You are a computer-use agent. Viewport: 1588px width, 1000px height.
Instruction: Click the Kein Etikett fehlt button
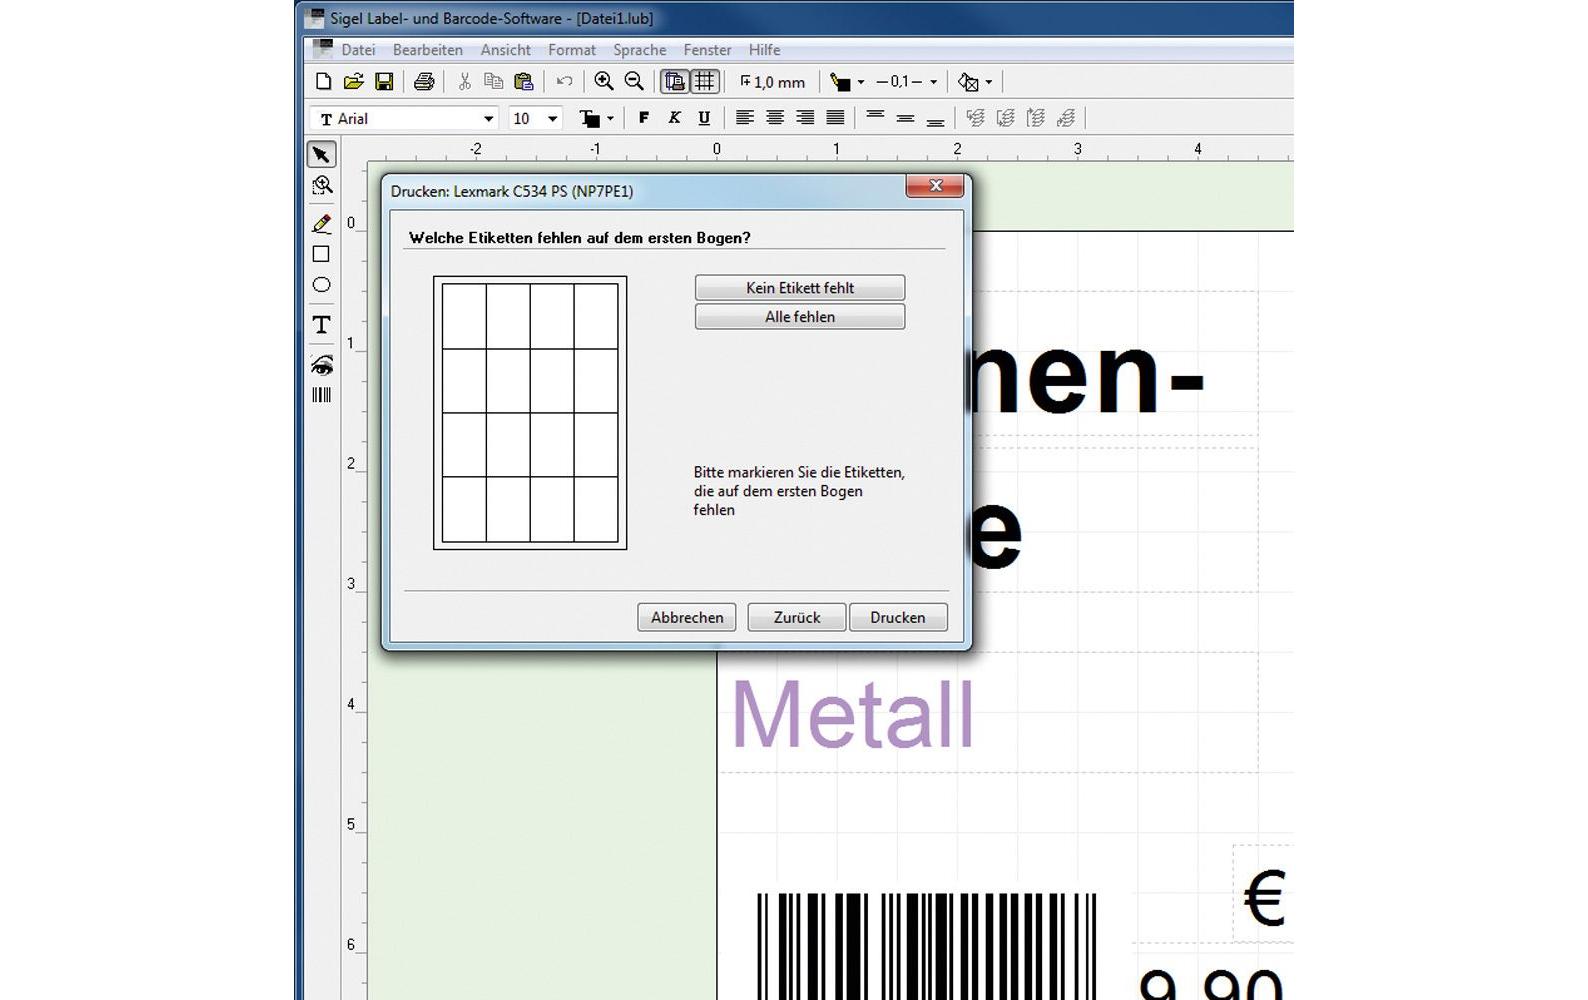799,288
